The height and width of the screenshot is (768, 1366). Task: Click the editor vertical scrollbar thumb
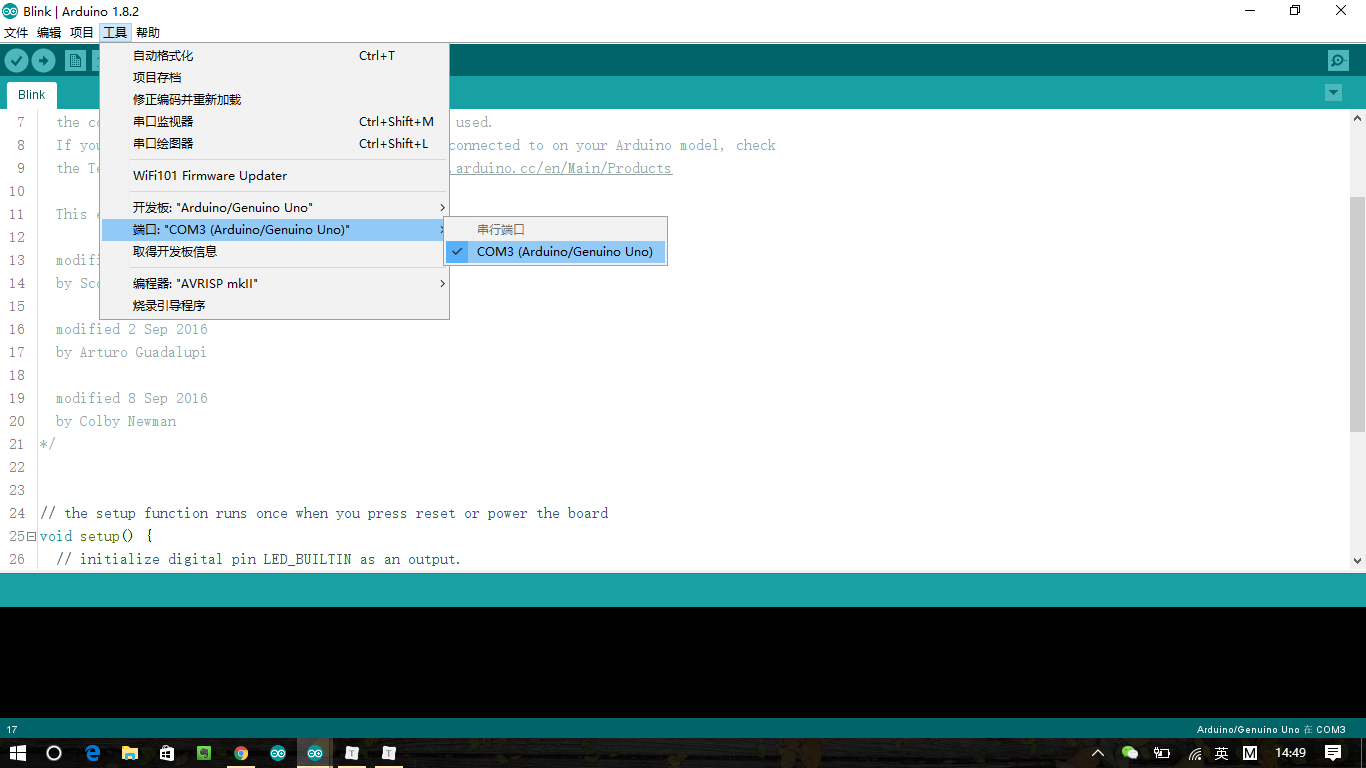tap(1357, 314)
